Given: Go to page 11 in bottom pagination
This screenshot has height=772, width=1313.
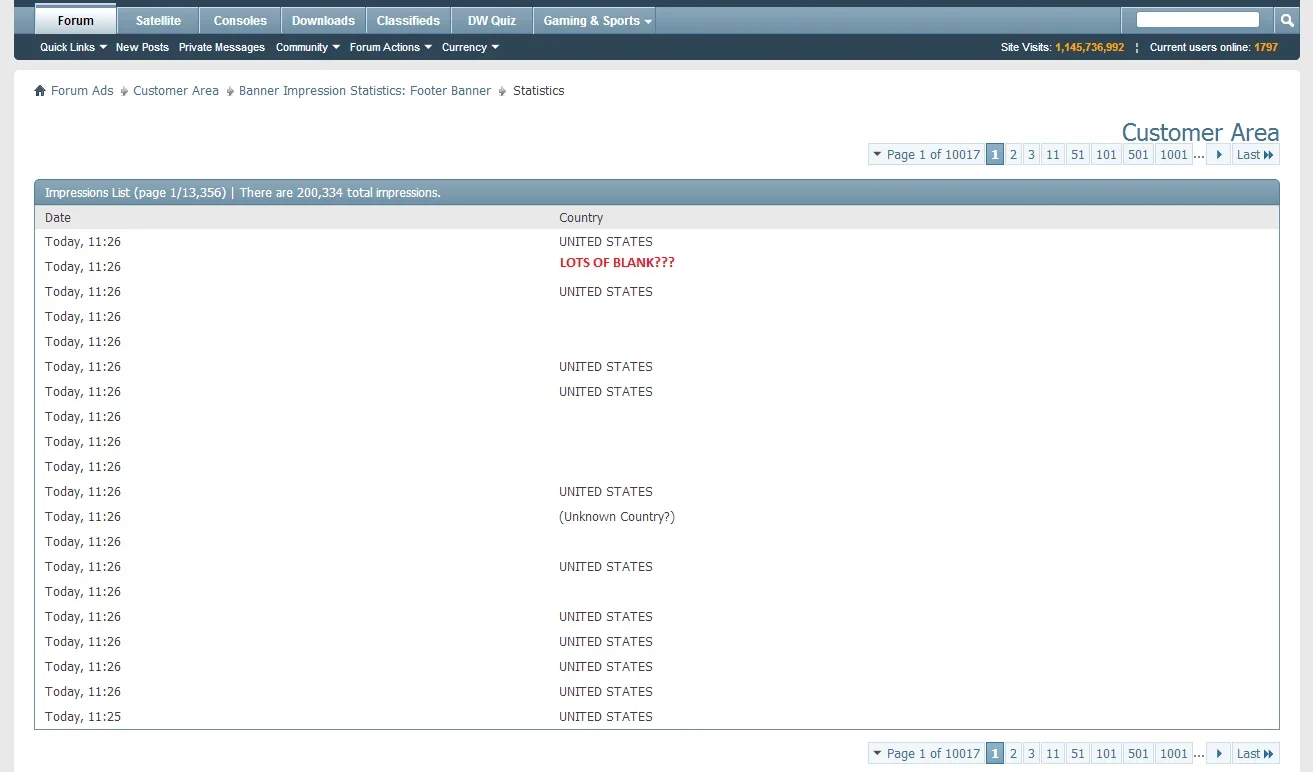Looking at the screenshot, I should tap(1052, 754).
